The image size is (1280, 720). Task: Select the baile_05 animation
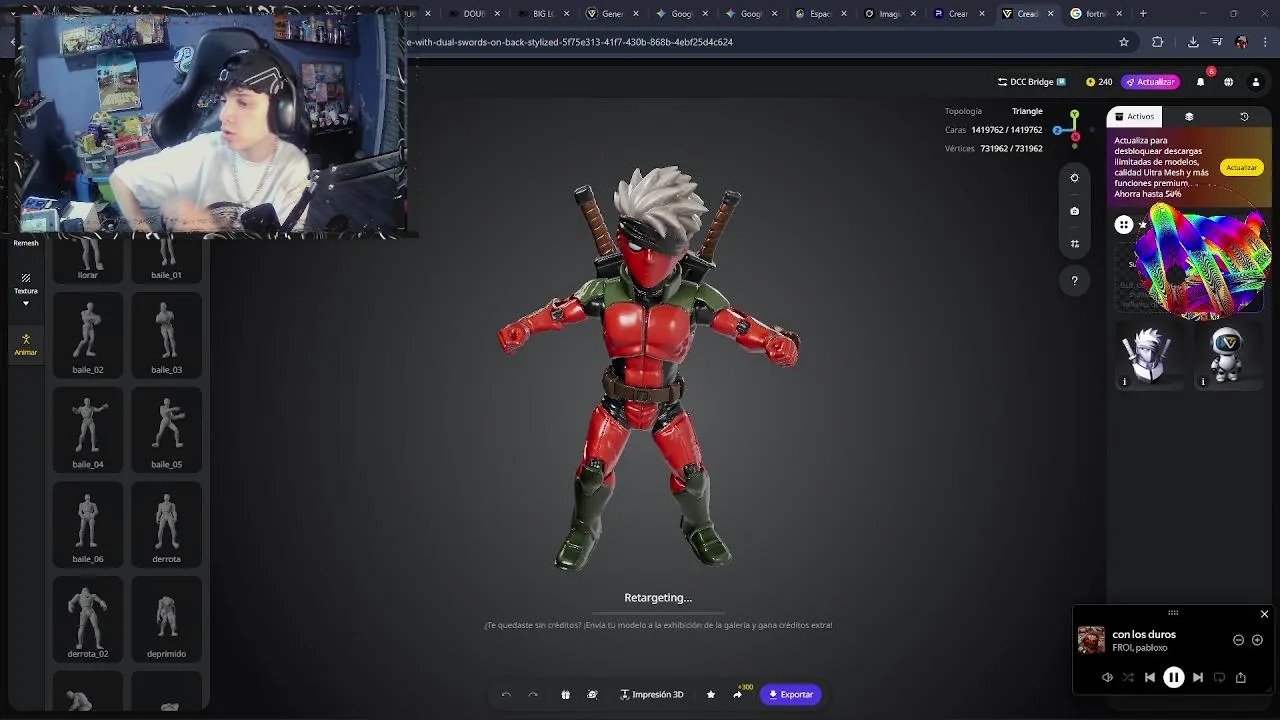click(166, 430)
